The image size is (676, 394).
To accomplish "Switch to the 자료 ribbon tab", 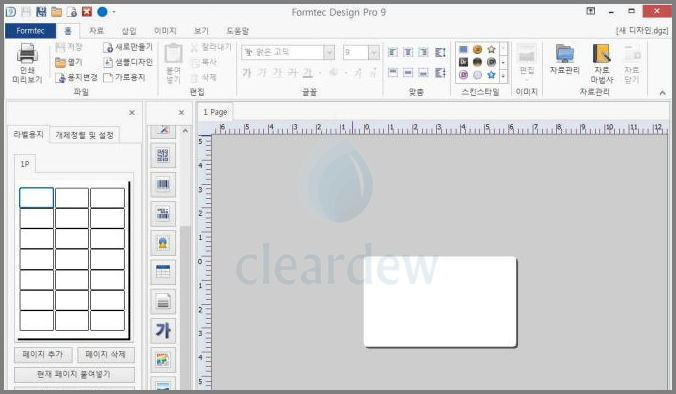I will tap(97, 31).
